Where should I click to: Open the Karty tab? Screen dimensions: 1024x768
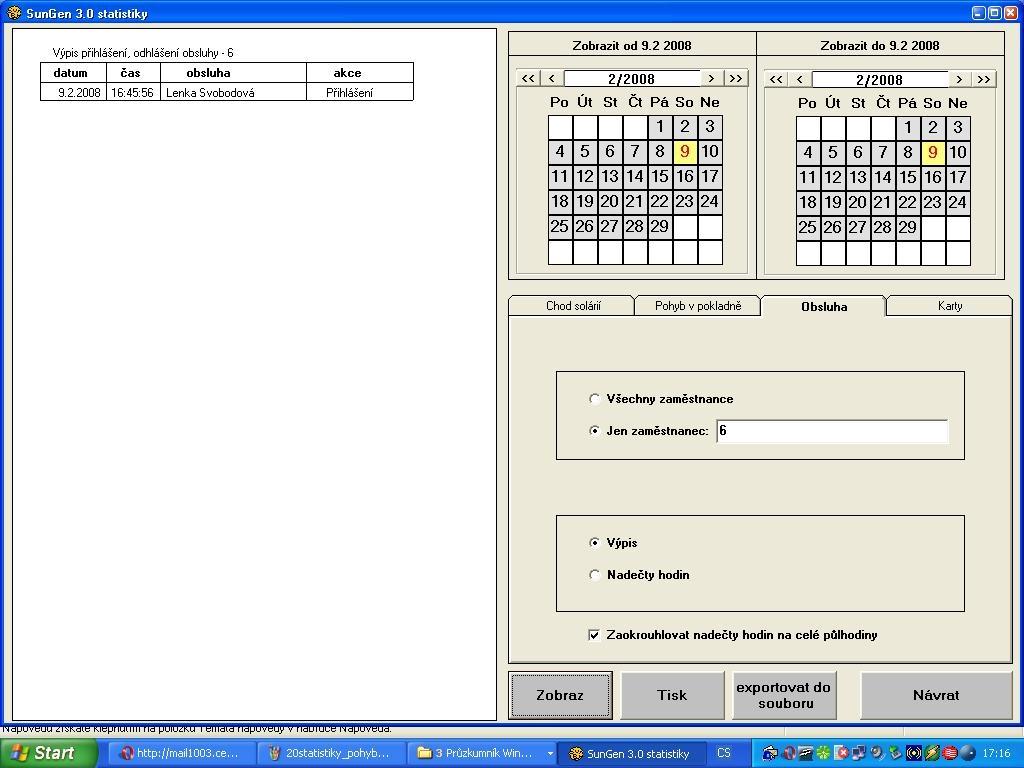pyautogui.click(x=950, y=306)
